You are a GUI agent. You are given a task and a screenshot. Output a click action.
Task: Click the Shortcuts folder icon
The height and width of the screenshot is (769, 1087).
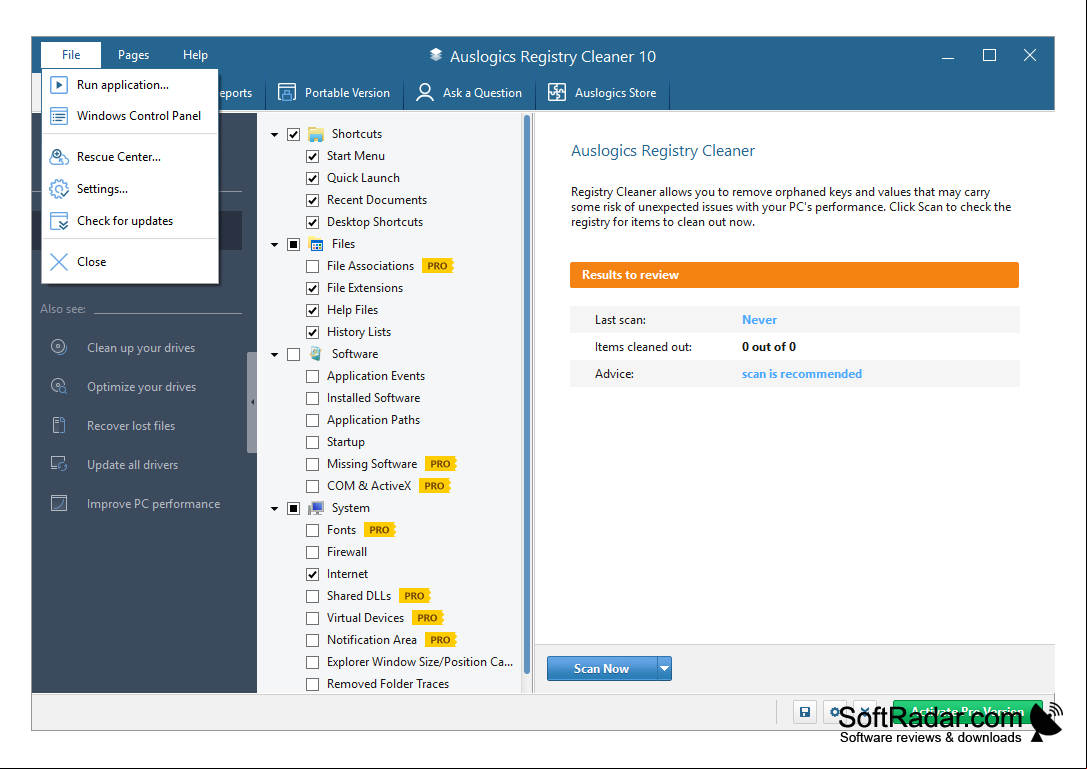(x=316, y=134)
